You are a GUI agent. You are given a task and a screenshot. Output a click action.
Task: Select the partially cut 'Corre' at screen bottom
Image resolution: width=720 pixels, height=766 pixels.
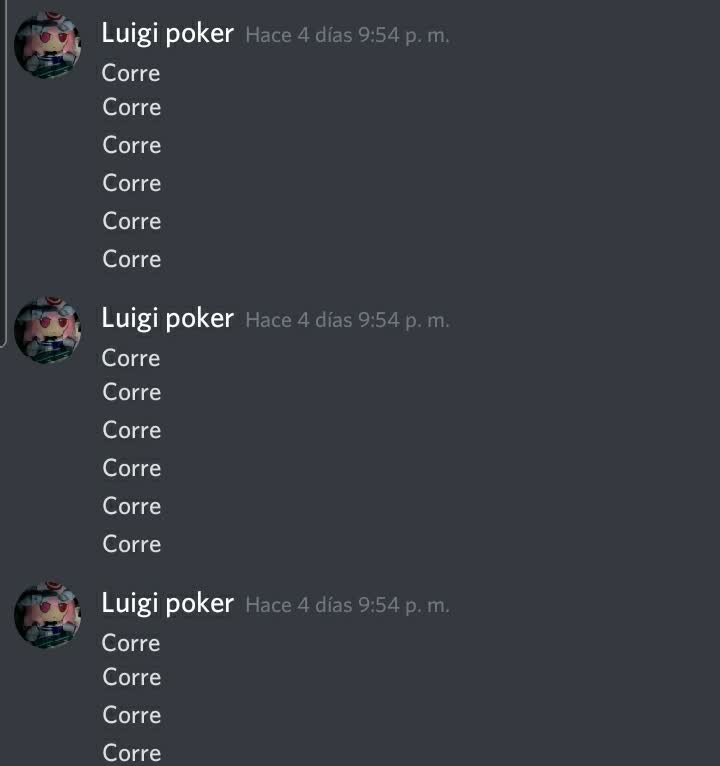[x=132, y=753]
